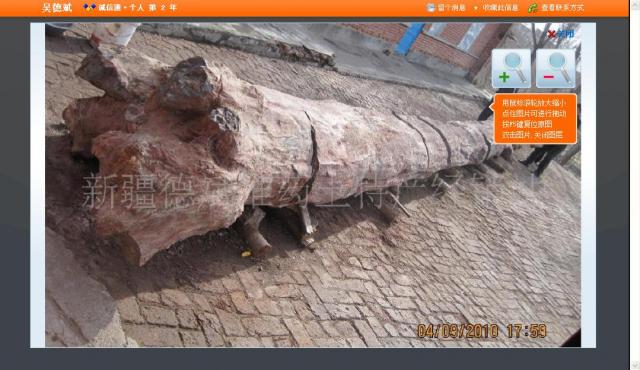Zoom in with the green plus magnifier
Image resolution: width=640 pixels, height=370 pixels.
pyautogui.click(x=511, y=69)
